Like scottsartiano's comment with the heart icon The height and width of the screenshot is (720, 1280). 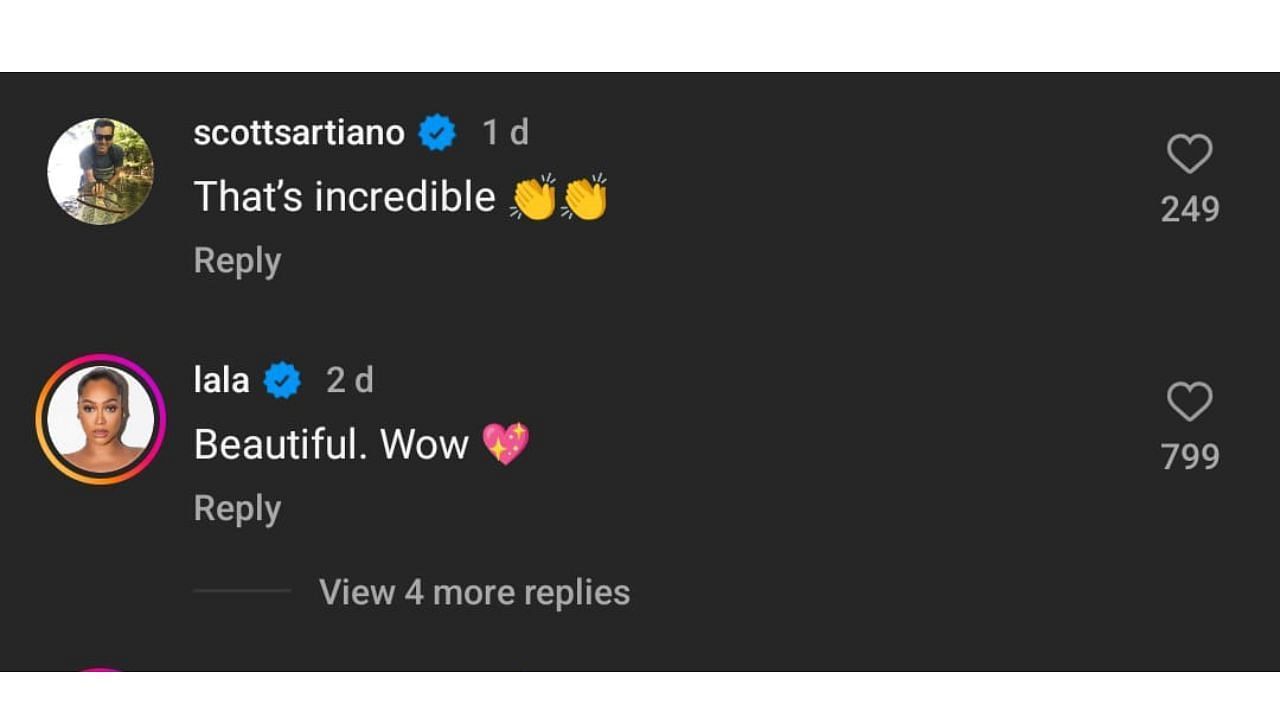coord(1189,154)
